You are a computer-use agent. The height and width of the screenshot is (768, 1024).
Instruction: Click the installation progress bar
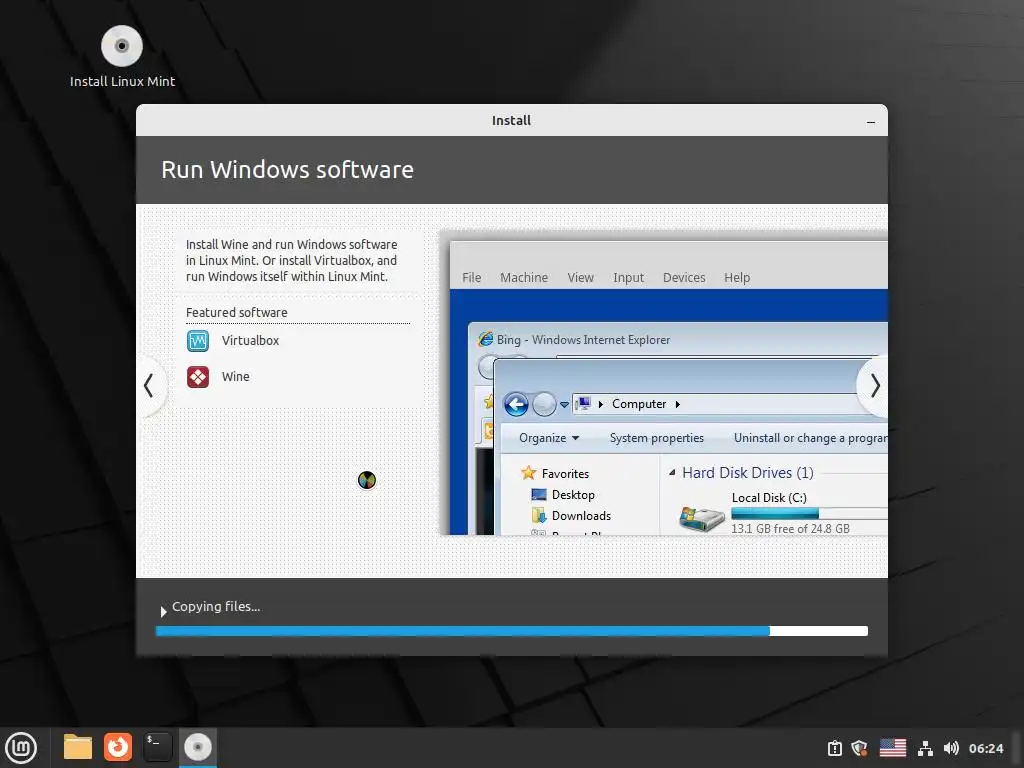pyautogui.click(x=511, y=631)
